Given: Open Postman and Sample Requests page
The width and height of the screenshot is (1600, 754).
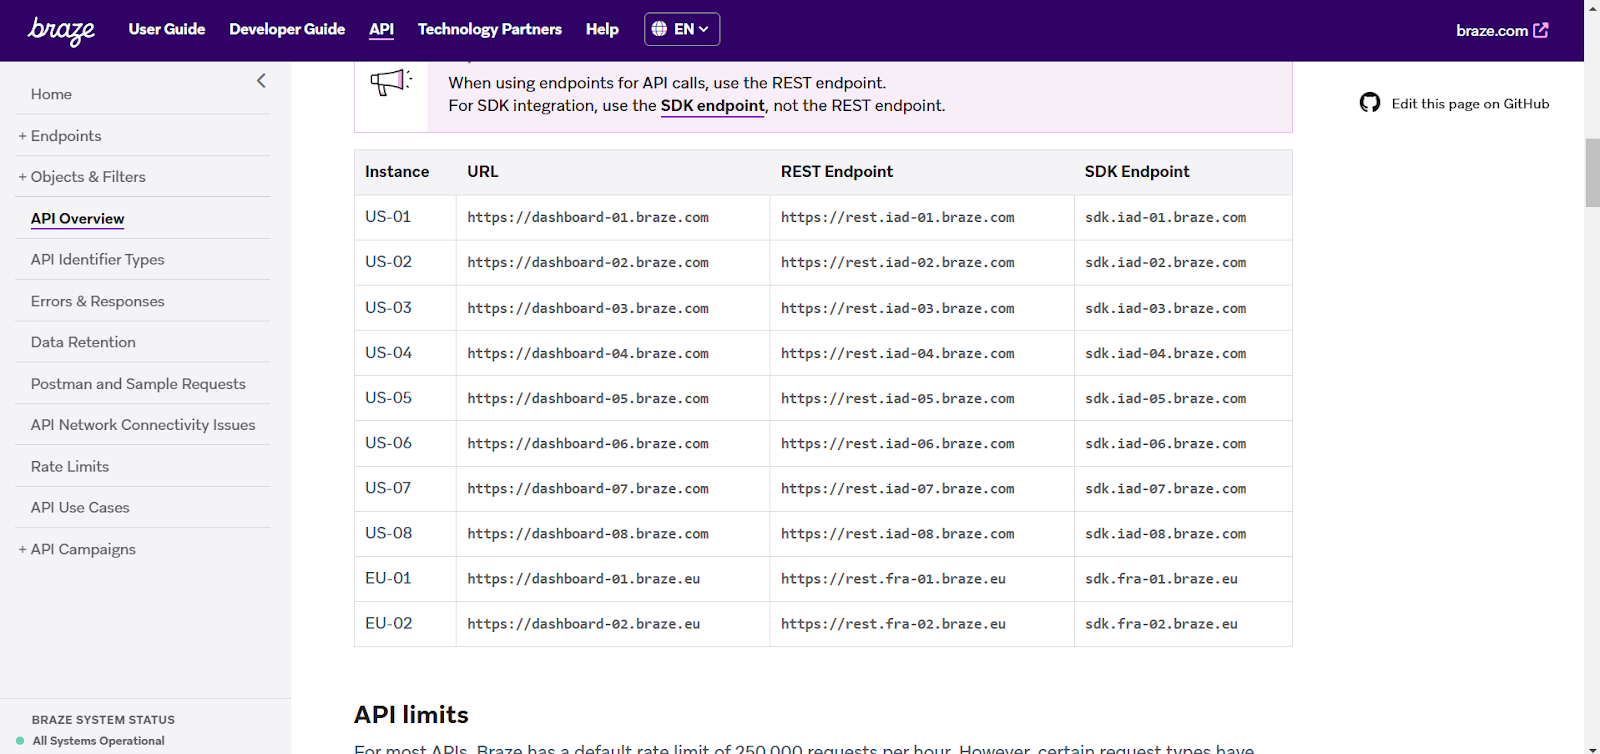Looking at the screenshot, I should point(138,384).
